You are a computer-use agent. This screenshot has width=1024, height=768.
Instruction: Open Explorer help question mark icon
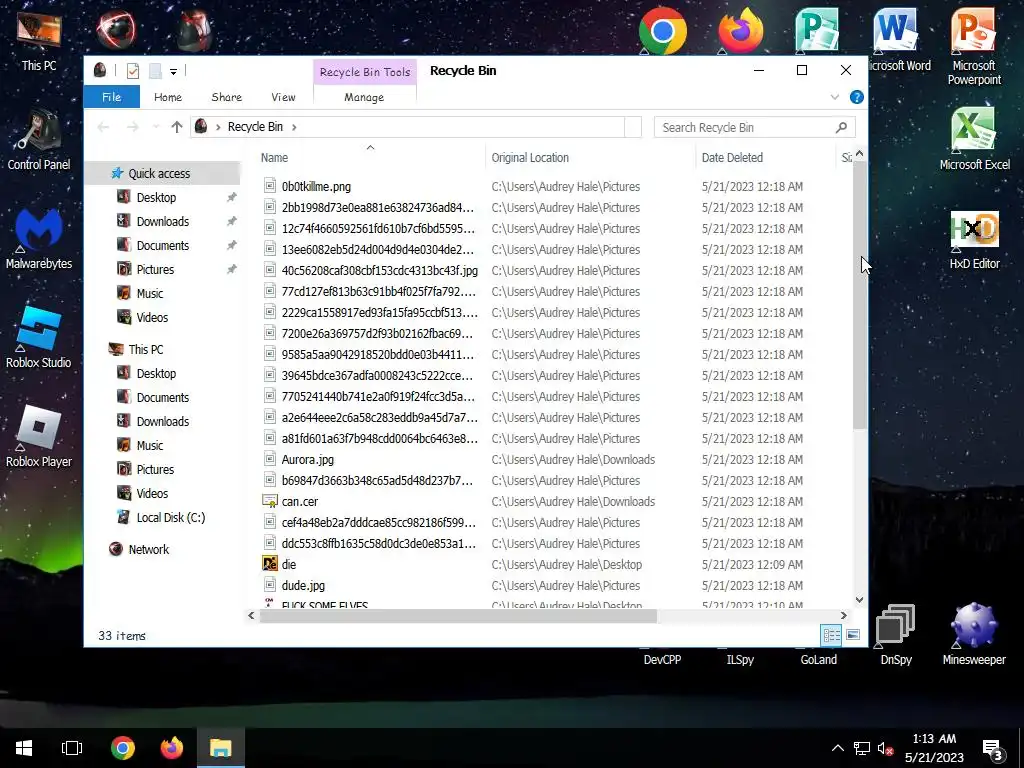pos(856,97)
